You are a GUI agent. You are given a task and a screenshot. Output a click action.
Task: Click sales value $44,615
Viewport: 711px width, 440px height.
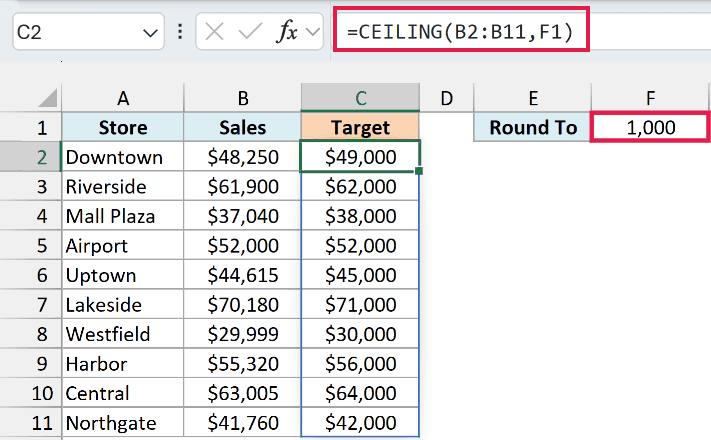[243, 274]
